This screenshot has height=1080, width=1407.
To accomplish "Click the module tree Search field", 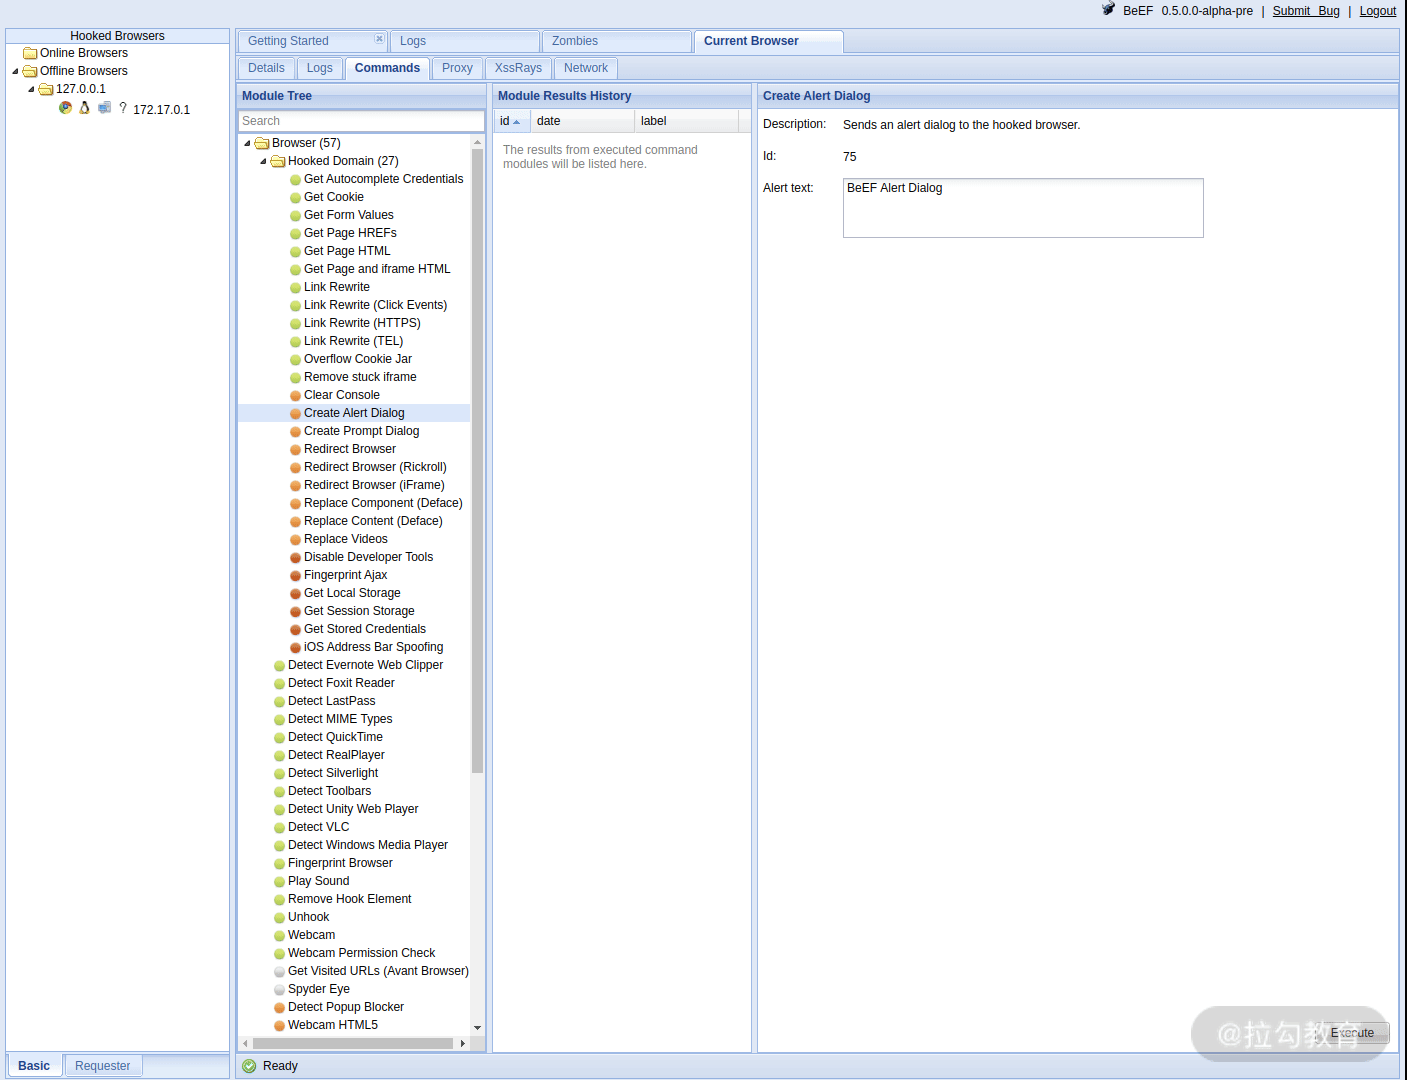I will pos(361,121).
